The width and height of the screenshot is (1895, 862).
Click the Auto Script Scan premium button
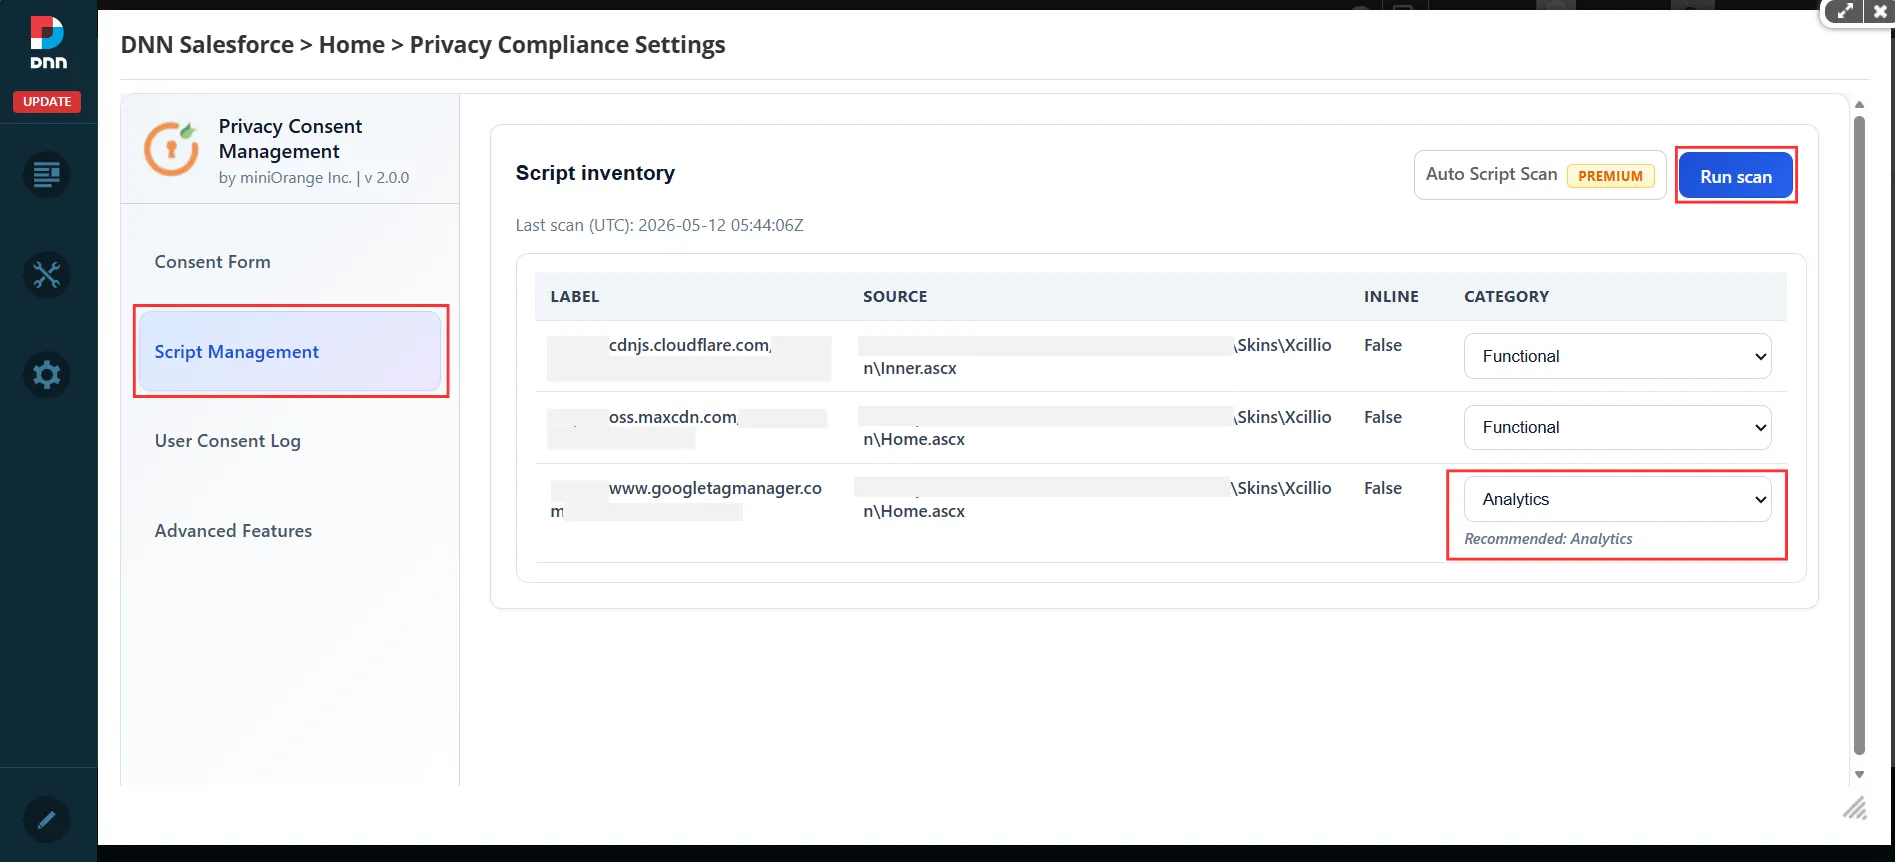tap(1539, 175)
